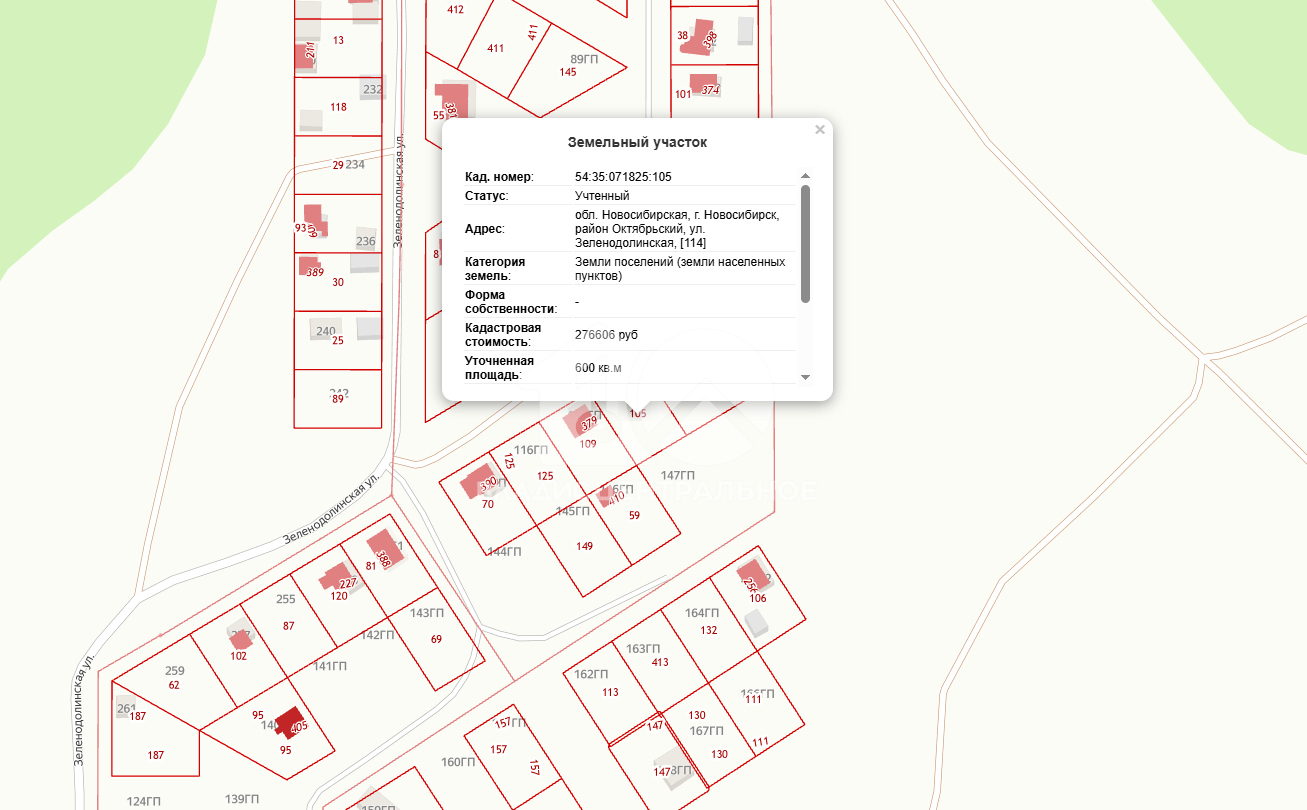Select parcel 109 on the map
The width and height of the screenshot is (1307, 810).
(588, 444)
